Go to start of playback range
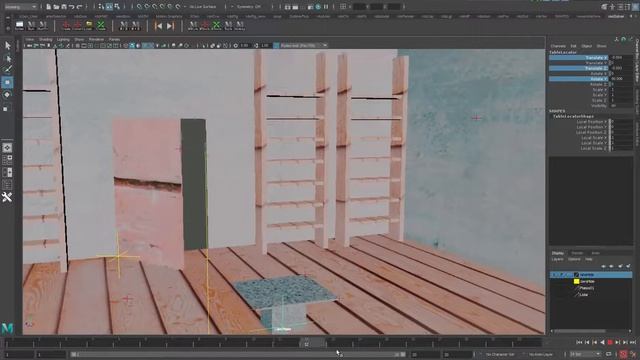640x360 pixels. pyautogui.click(x=579, y=342)
